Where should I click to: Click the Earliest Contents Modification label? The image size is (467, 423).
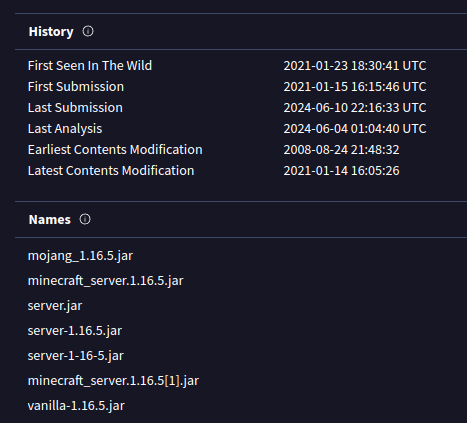(x=115, y=149)
